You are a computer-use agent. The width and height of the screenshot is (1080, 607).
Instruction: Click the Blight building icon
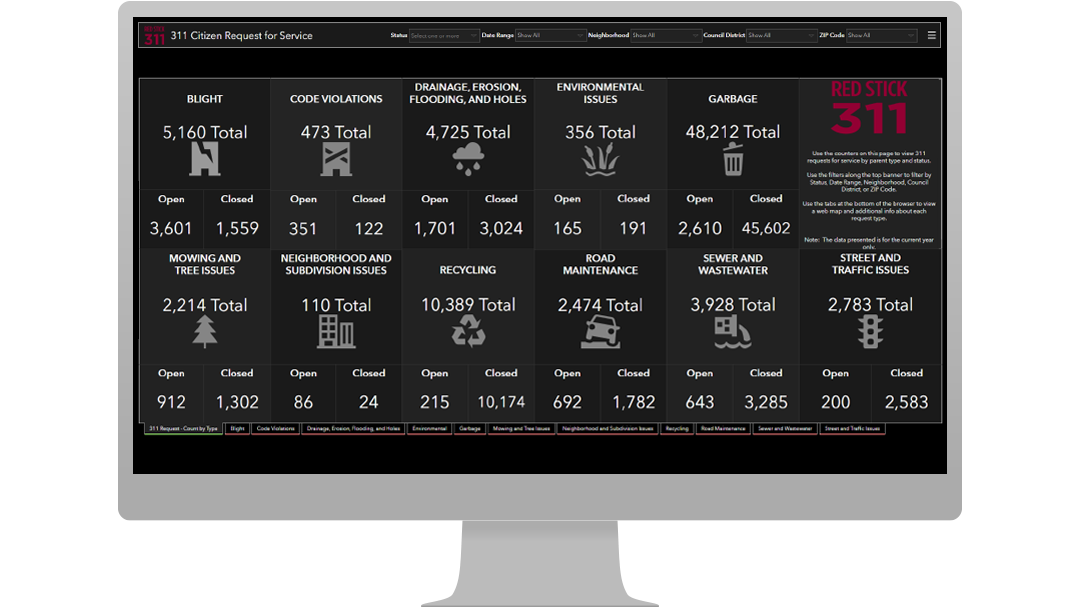click(x=205, y=159)
